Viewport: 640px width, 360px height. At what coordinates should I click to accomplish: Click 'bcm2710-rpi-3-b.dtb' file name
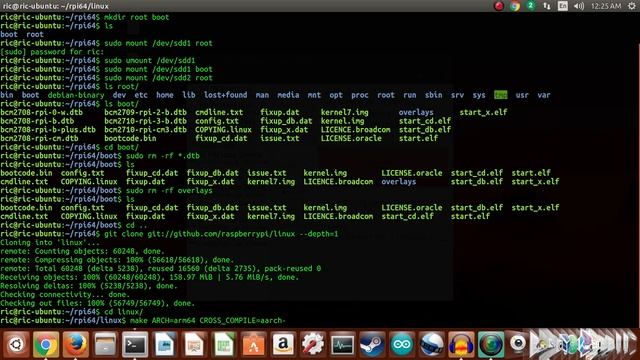click(145, 121)
